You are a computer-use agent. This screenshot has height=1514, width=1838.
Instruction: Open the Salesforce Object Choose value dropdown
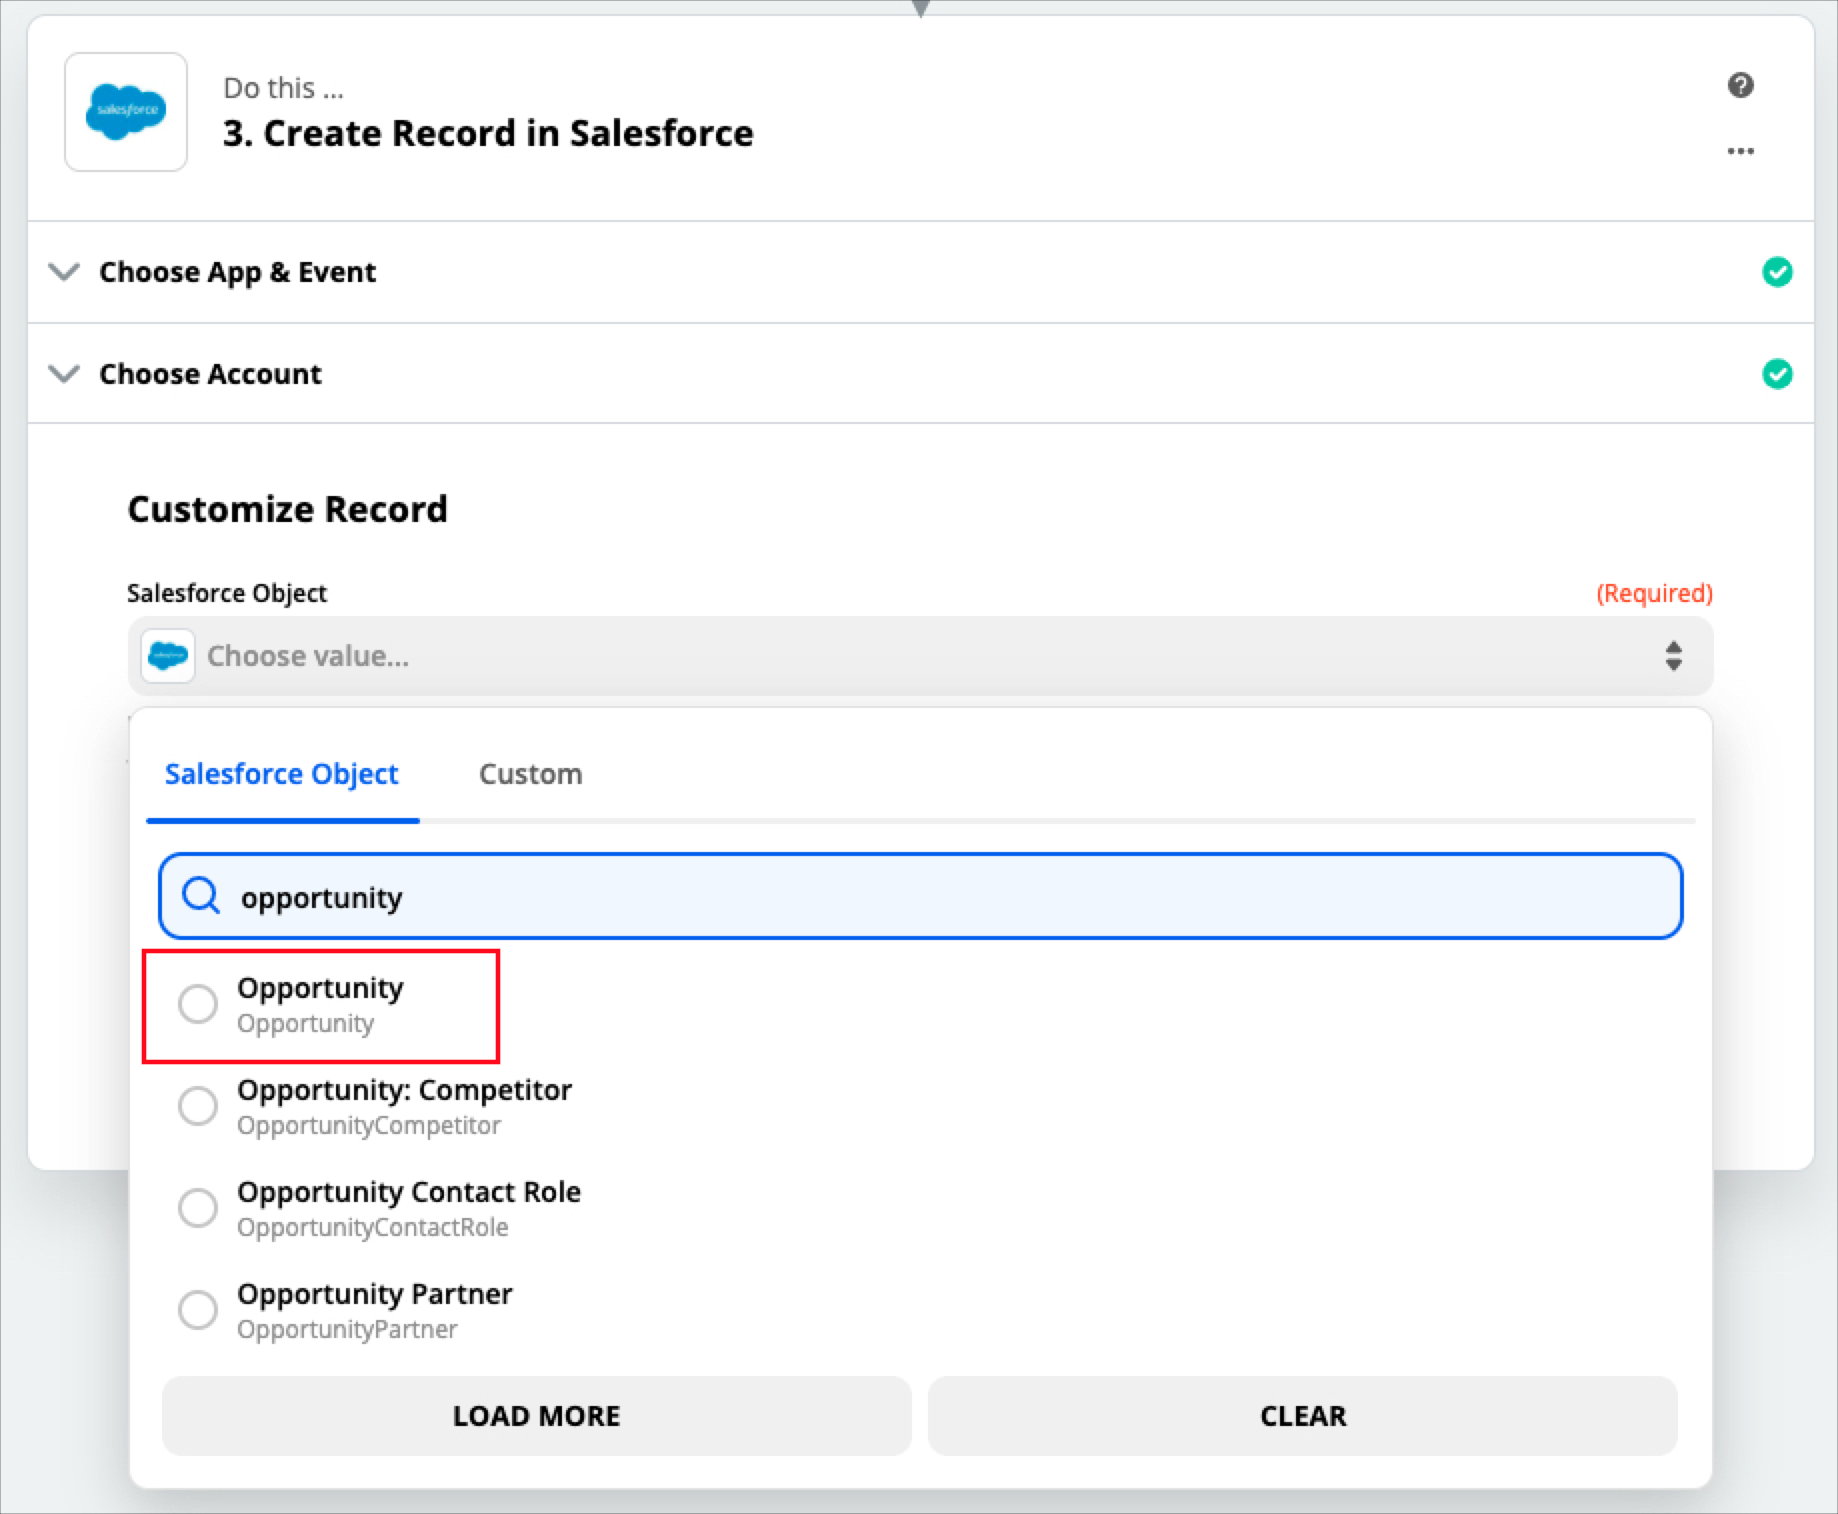coord(920,656)
